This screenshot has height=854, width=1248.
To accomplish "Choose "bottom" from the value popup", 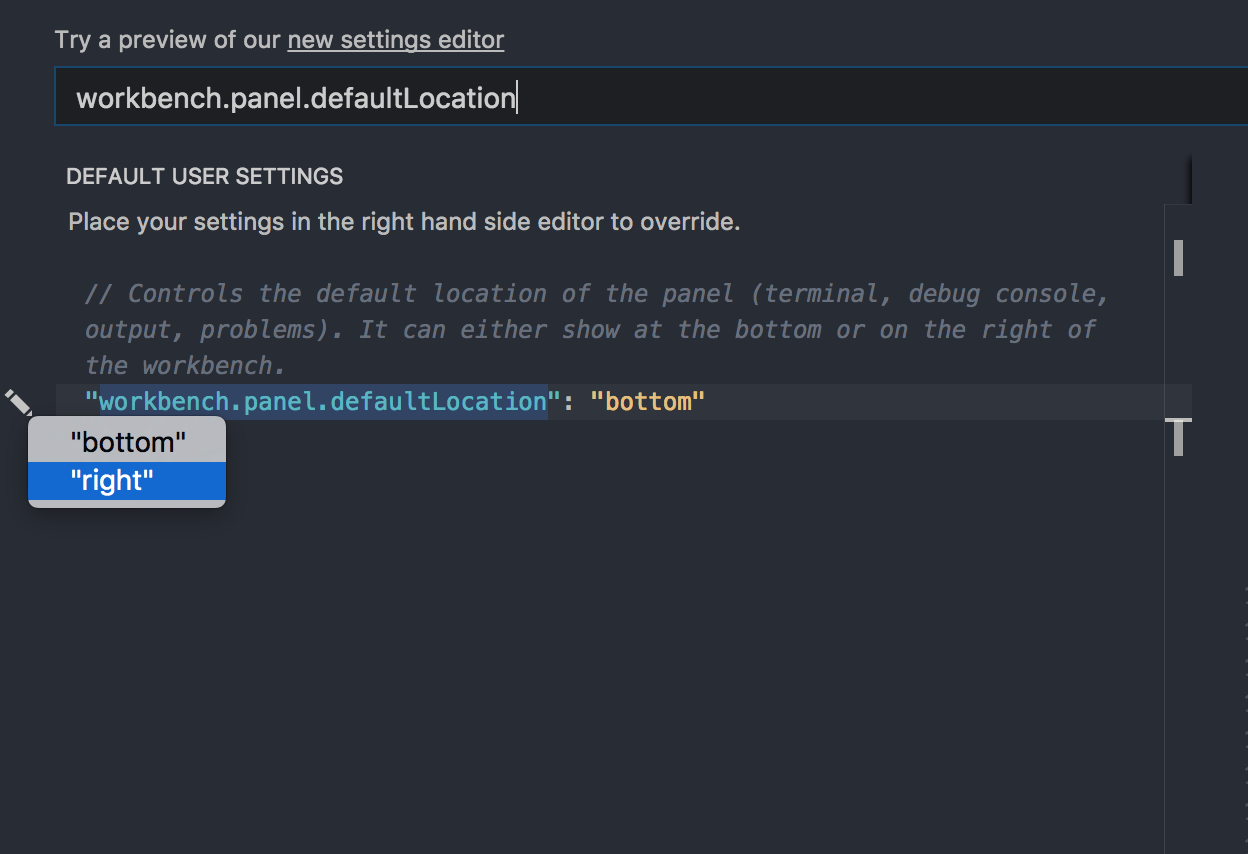I will pyautogui.click(x=128, y=442).
